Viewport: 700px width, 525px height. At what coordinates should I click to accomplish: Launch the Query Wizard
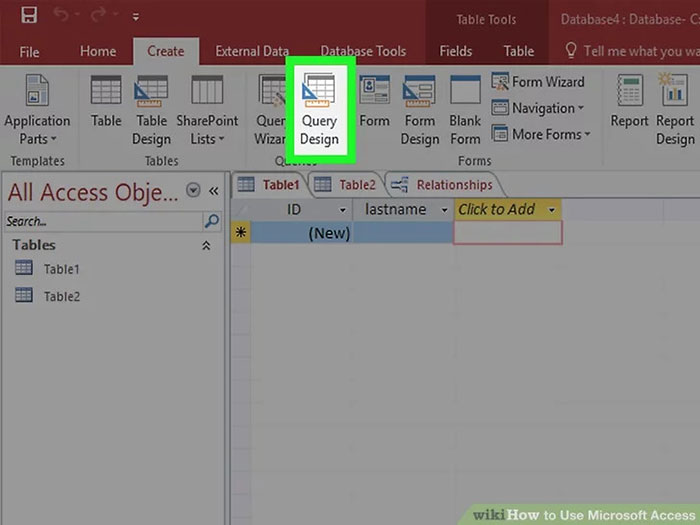(269, 108)
